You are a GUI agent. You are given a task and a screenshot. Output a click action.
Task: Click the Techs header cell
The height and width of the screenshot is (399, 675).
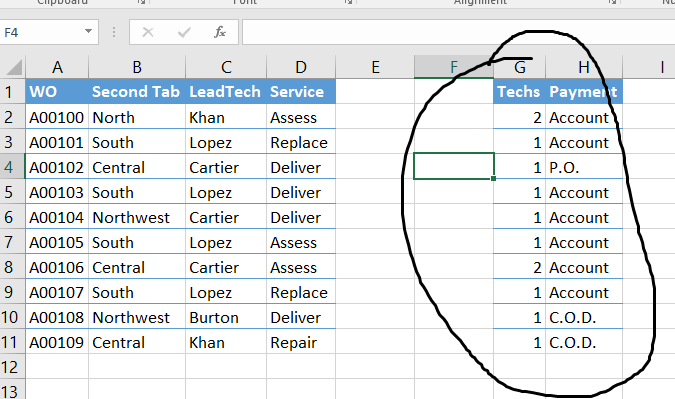519,92
